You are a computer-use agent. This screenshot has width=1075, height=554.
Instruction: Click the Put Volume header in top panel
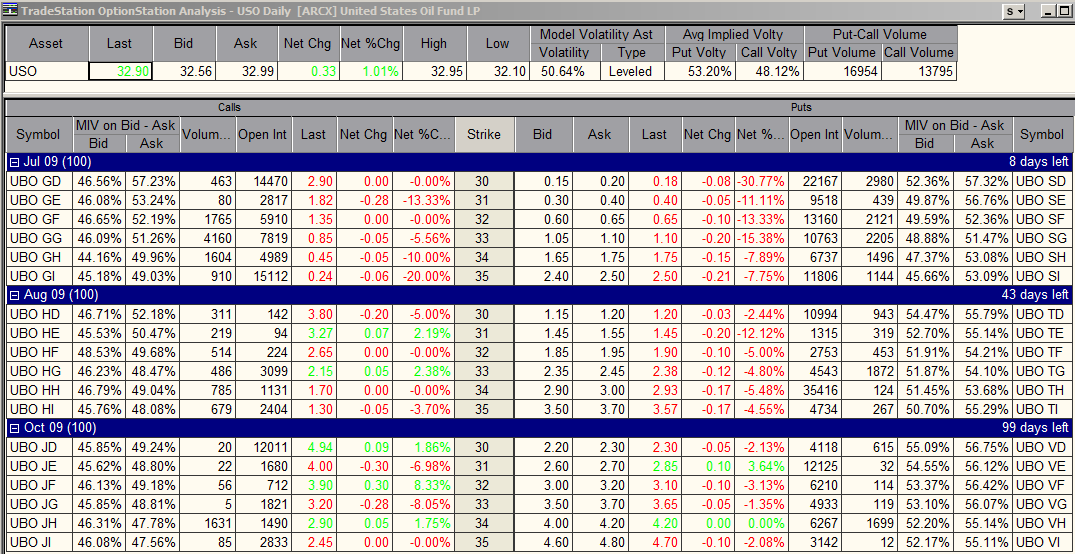[x=841, y=52]
